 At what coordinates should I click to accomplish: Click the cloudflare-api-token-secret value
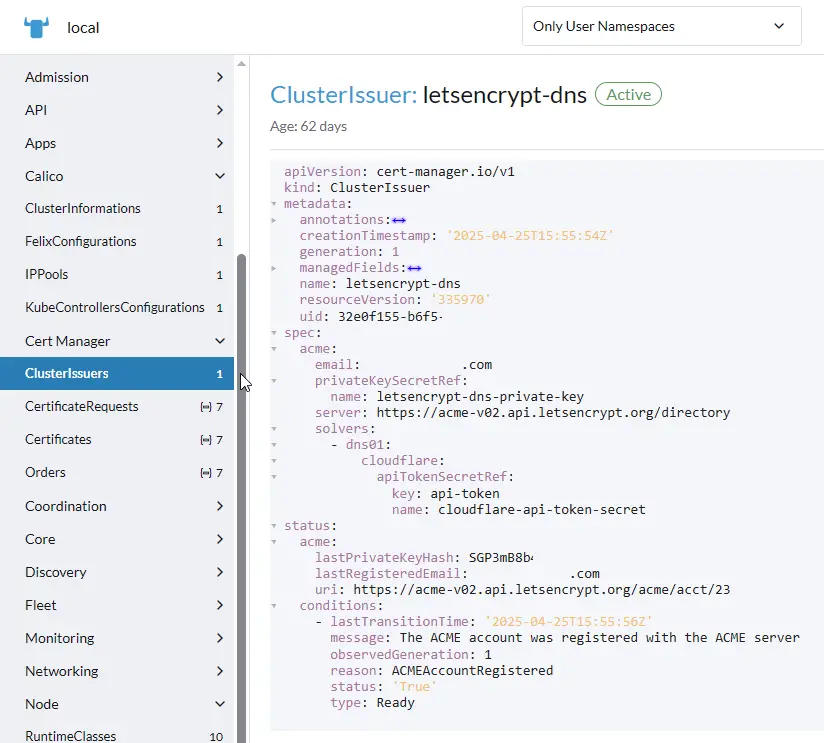[542, 510]
